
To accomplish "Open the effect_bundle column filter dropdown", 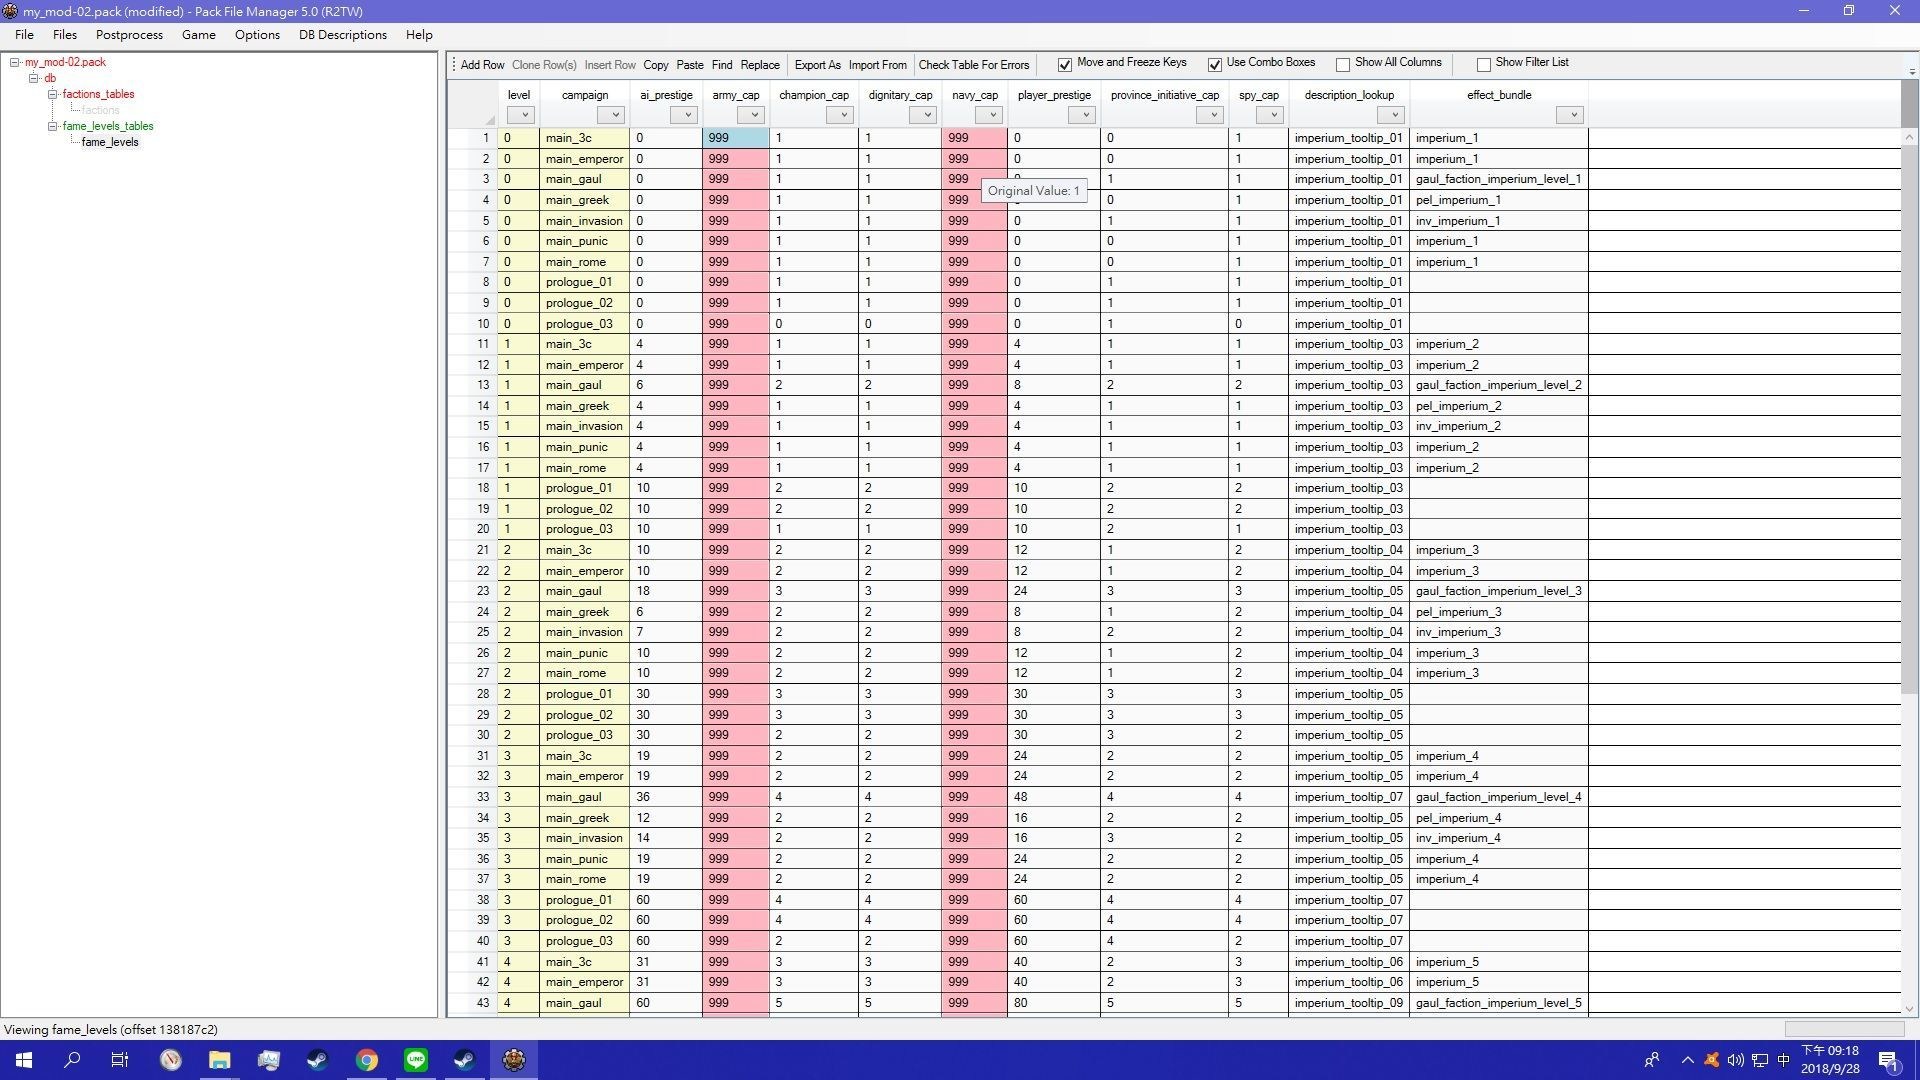I will 1572,115.
